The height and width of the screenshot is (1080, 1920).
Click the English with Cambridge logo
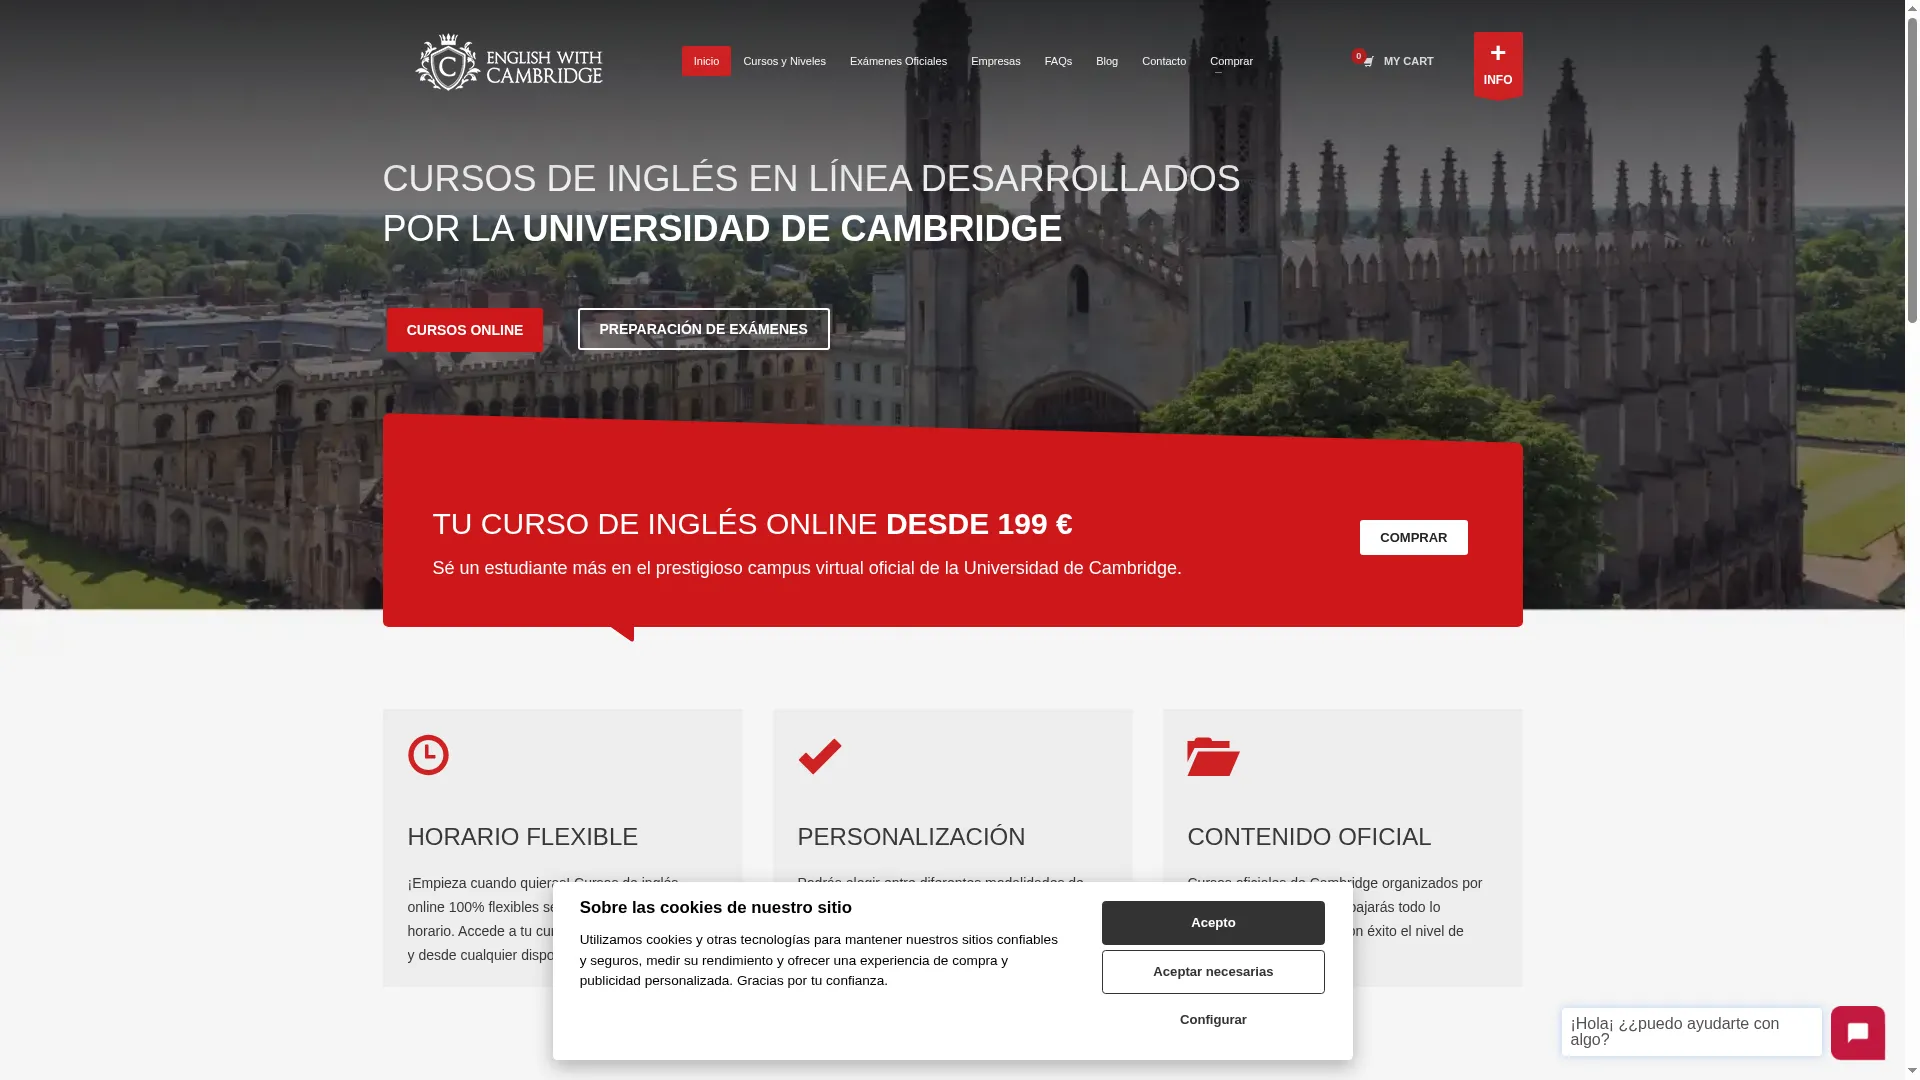(x=509, y=62)
